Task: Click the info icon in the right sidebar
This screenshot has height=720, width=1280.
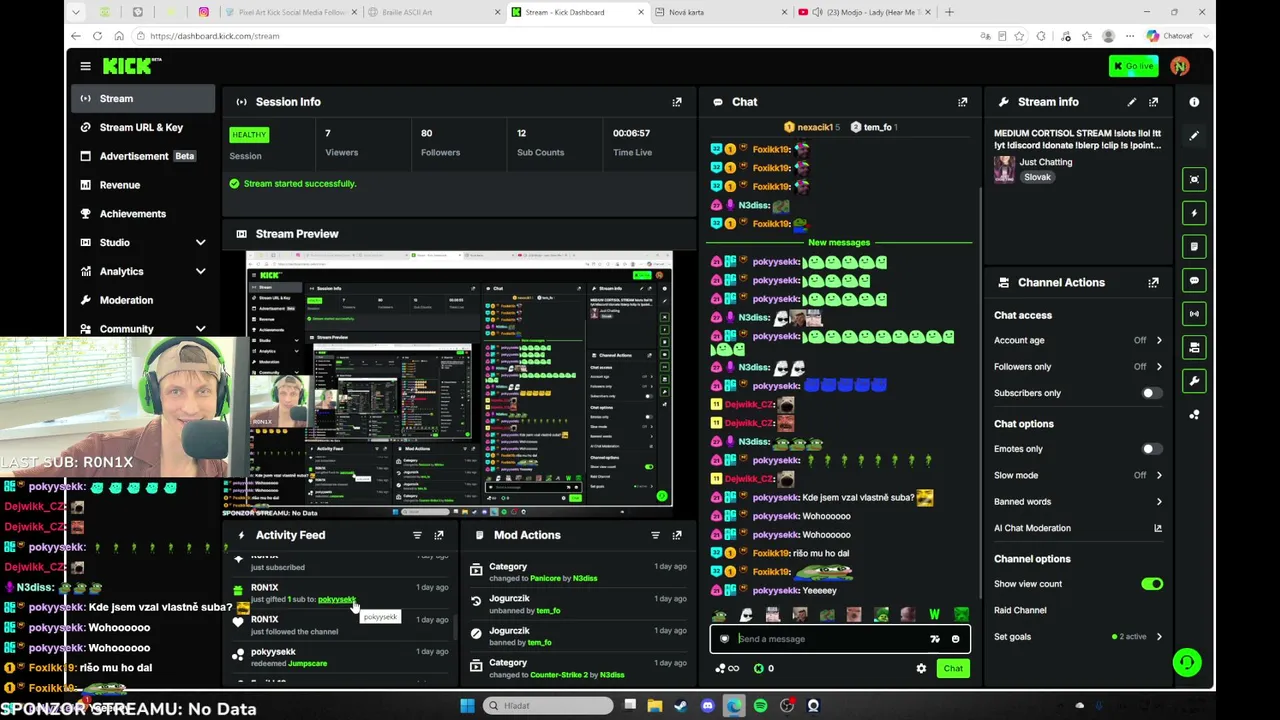Action: click(x=1194, y=102)
